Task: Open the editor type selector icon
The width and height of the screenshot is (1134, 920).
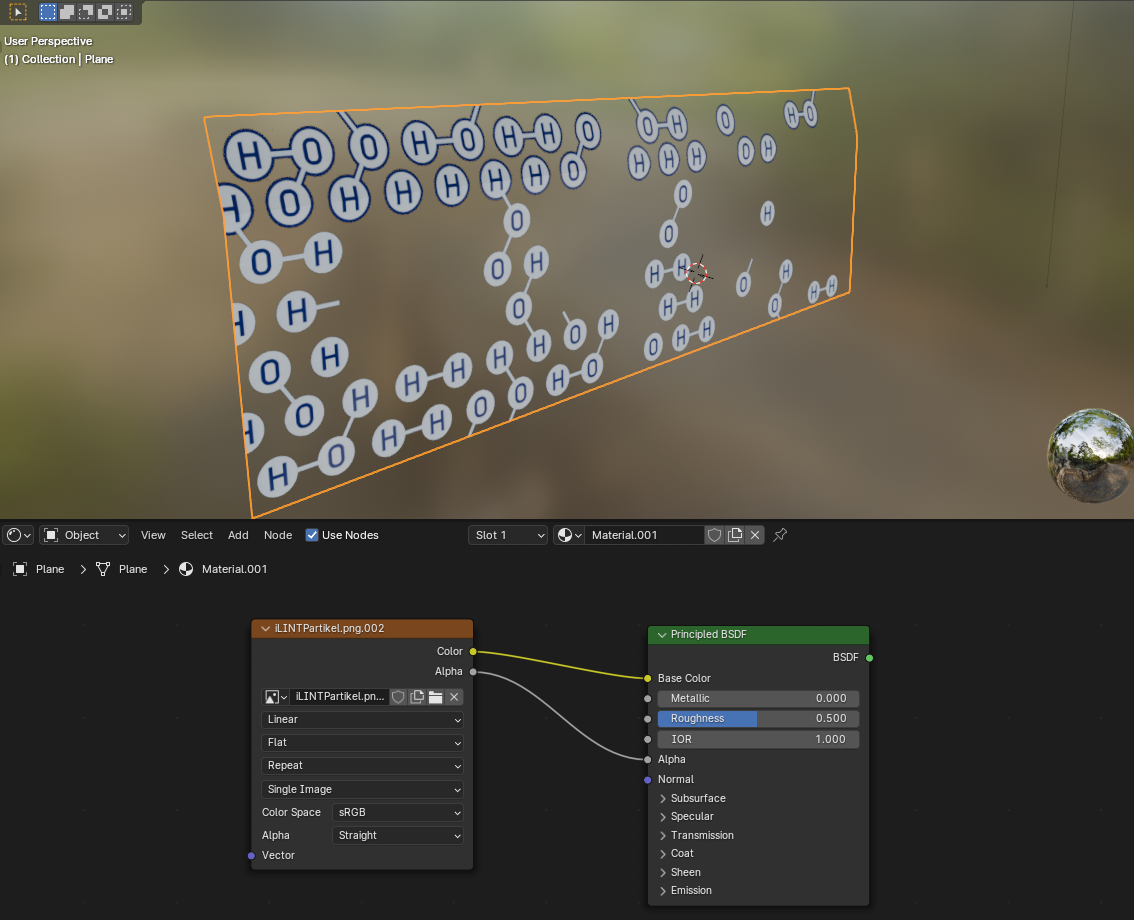Action: coord(18,535)
